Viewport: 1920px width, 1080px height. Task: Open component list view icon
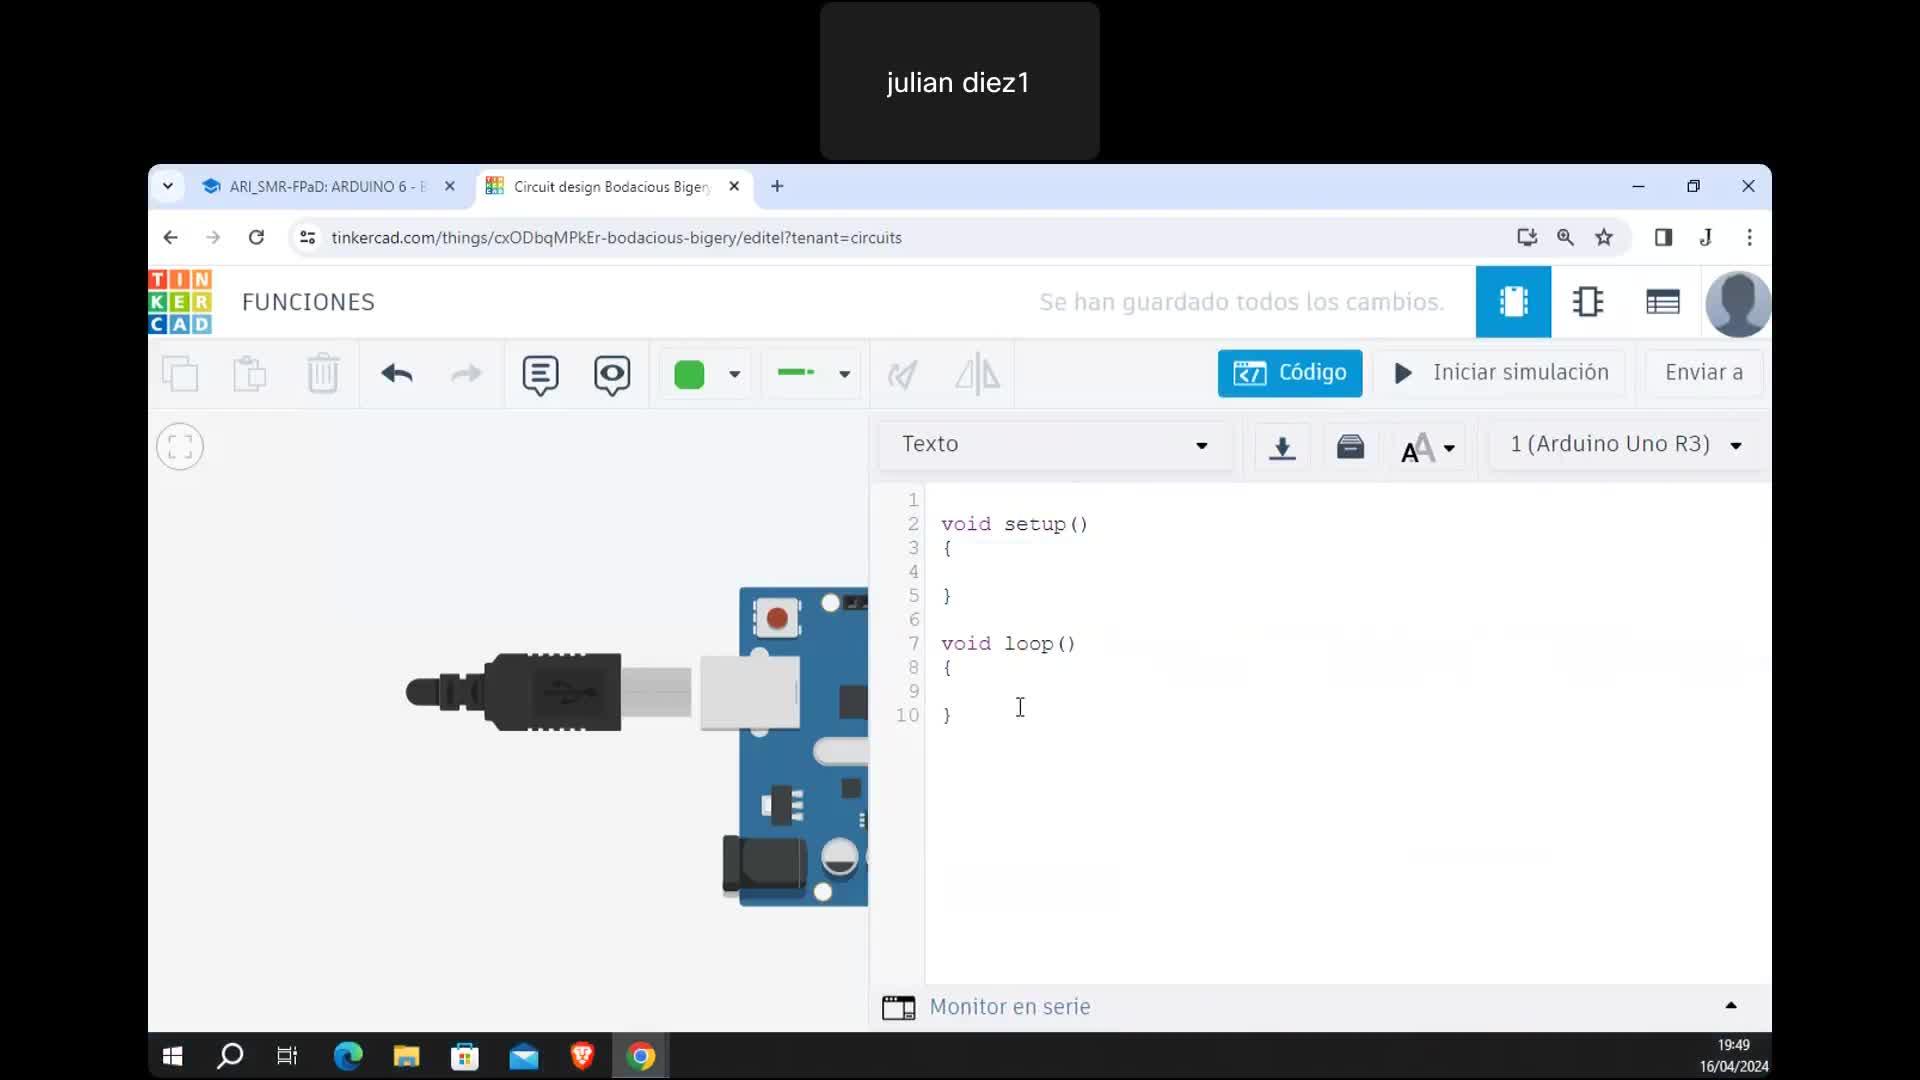click(x=1663, y=302)
